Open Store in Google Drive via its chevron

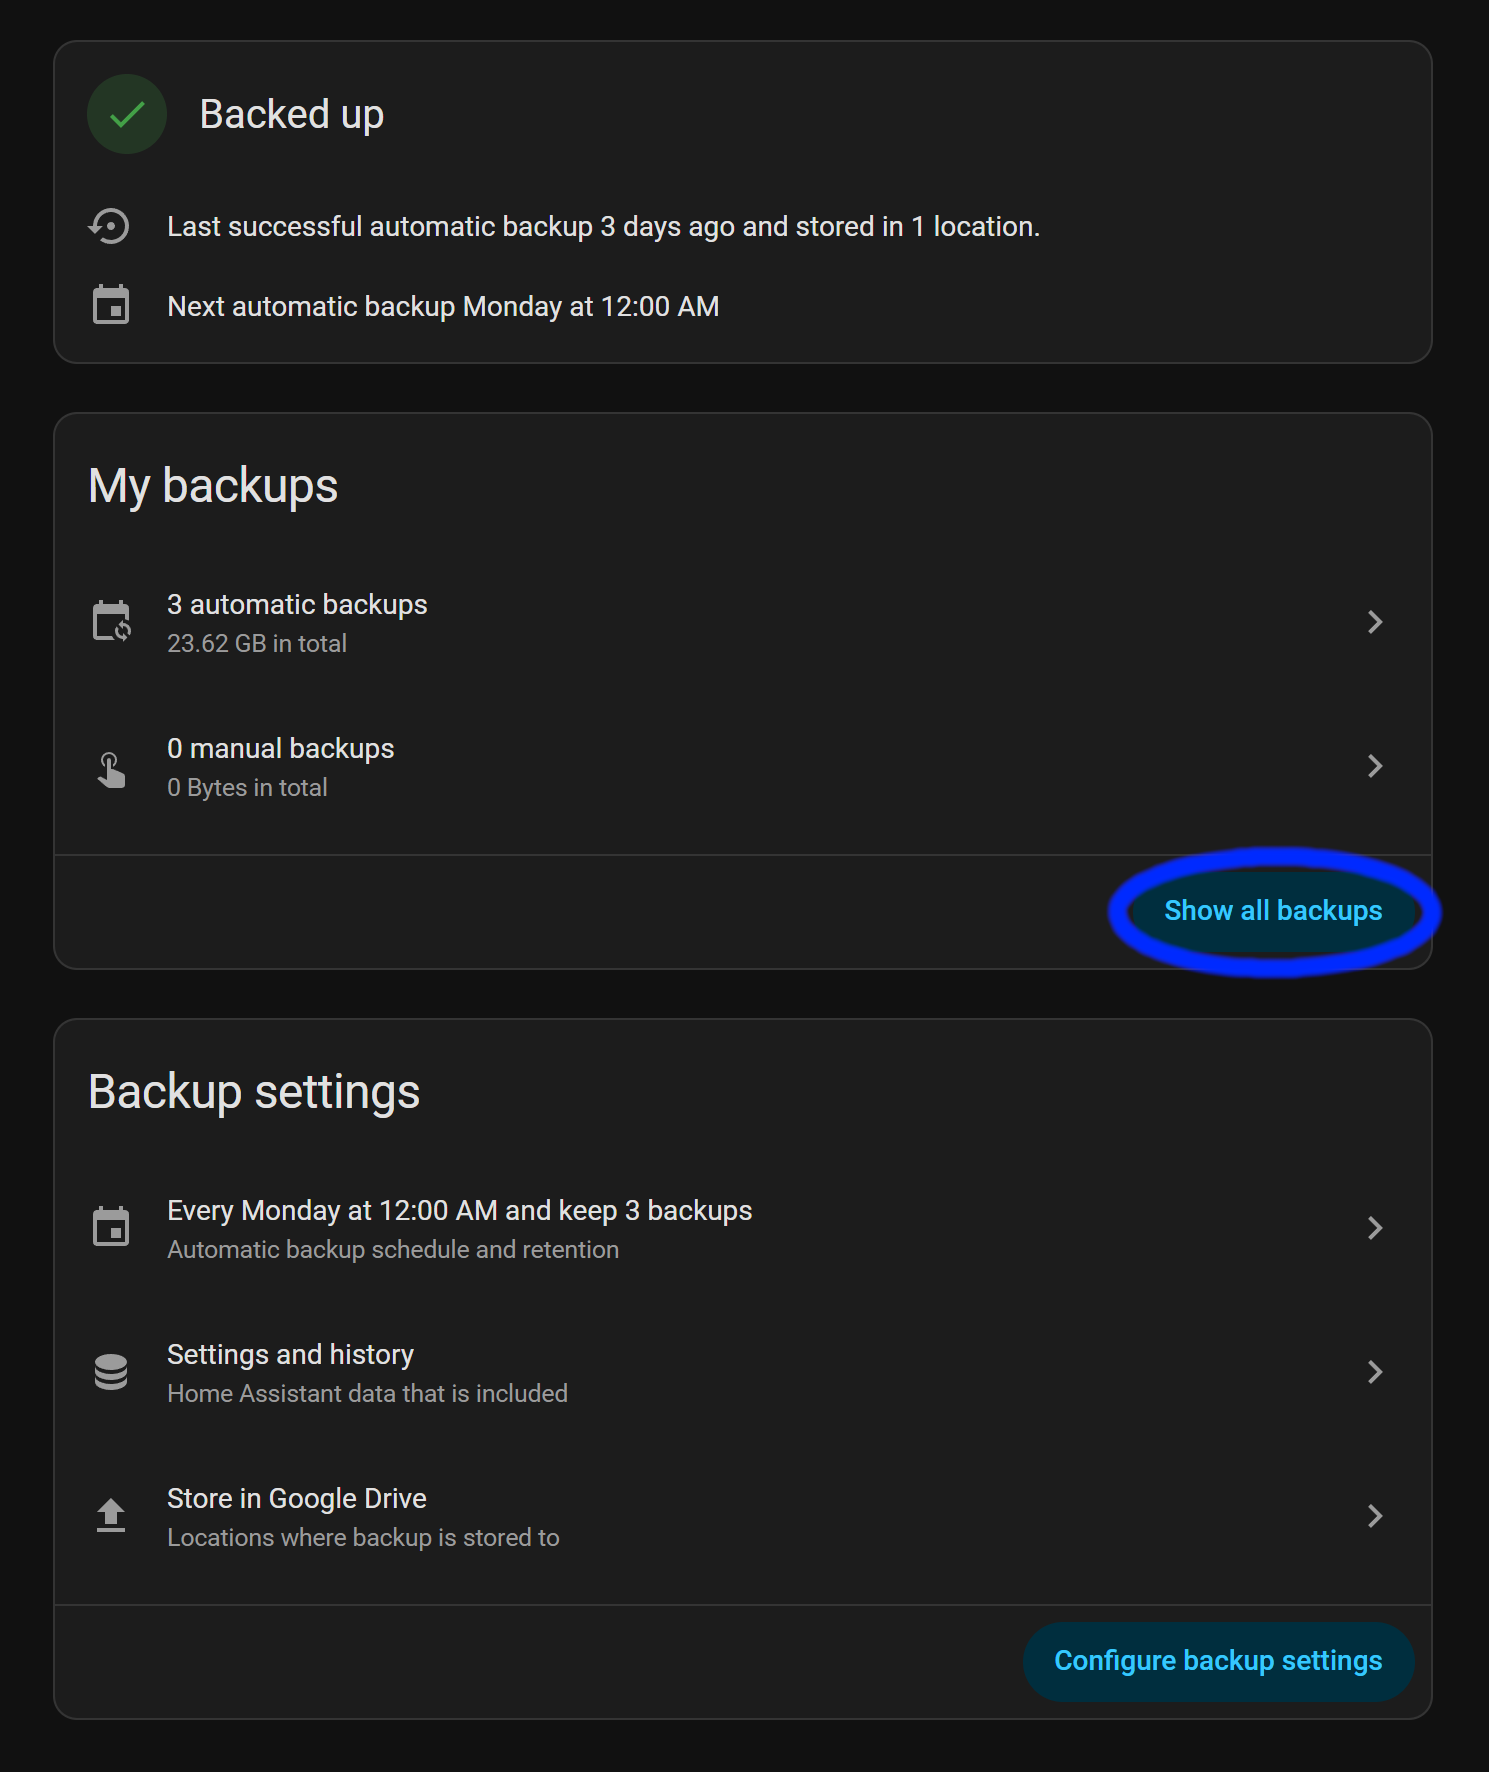tap(1375, 1516)
